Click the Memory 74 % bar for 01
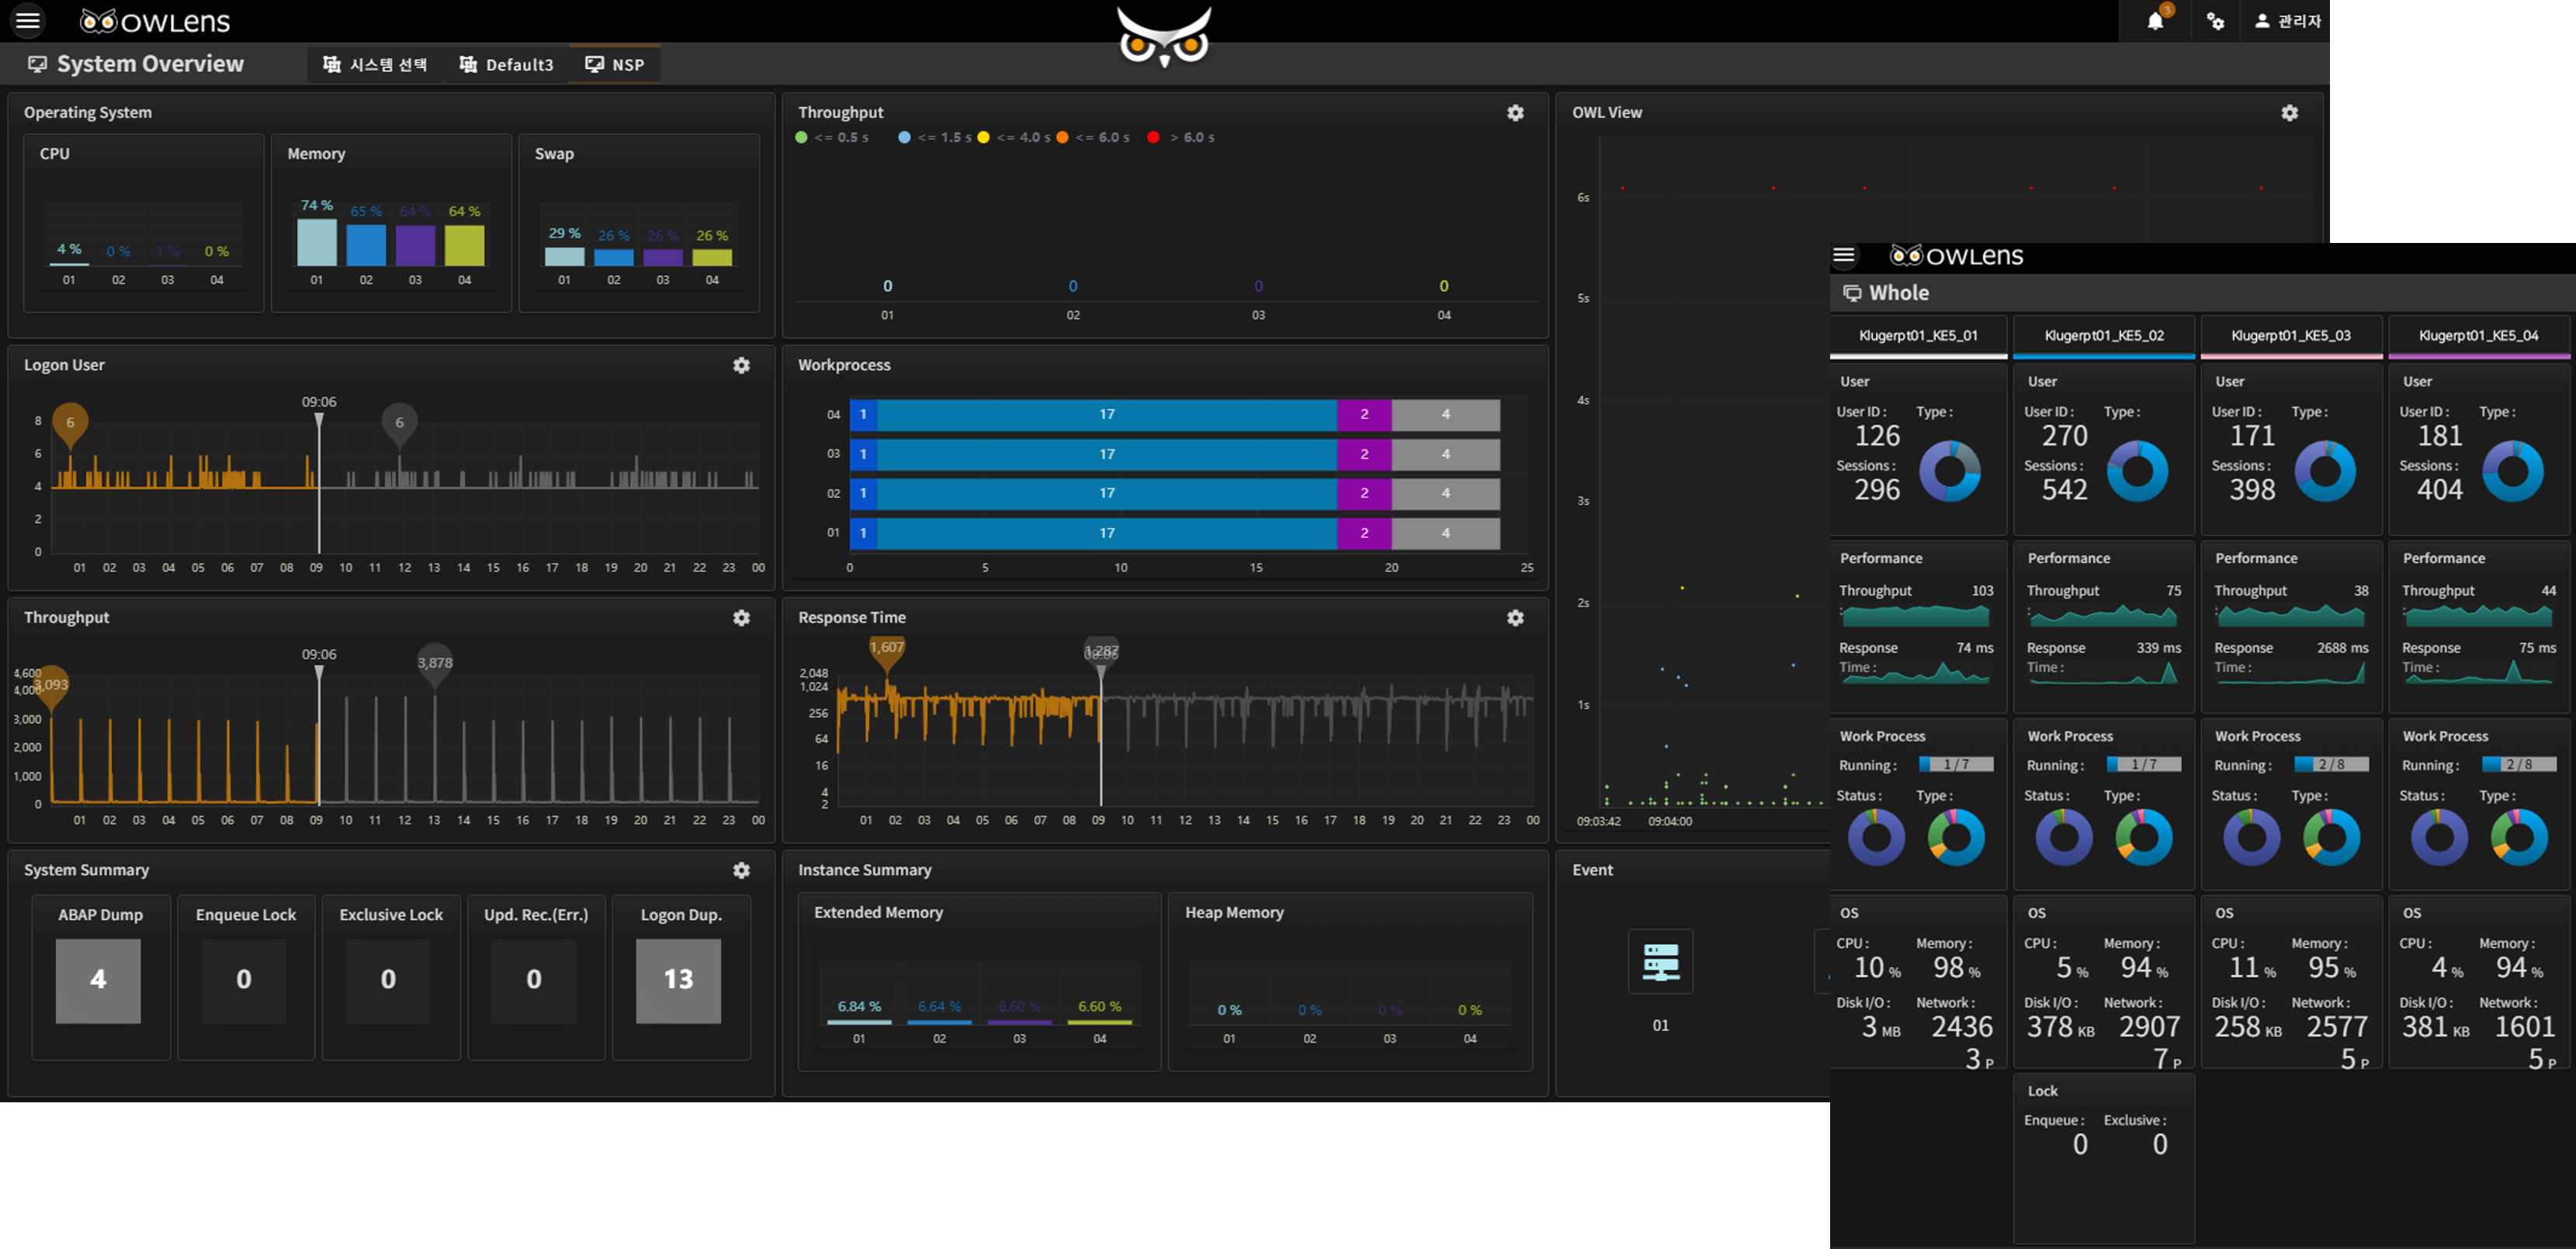 click(317, 242)
